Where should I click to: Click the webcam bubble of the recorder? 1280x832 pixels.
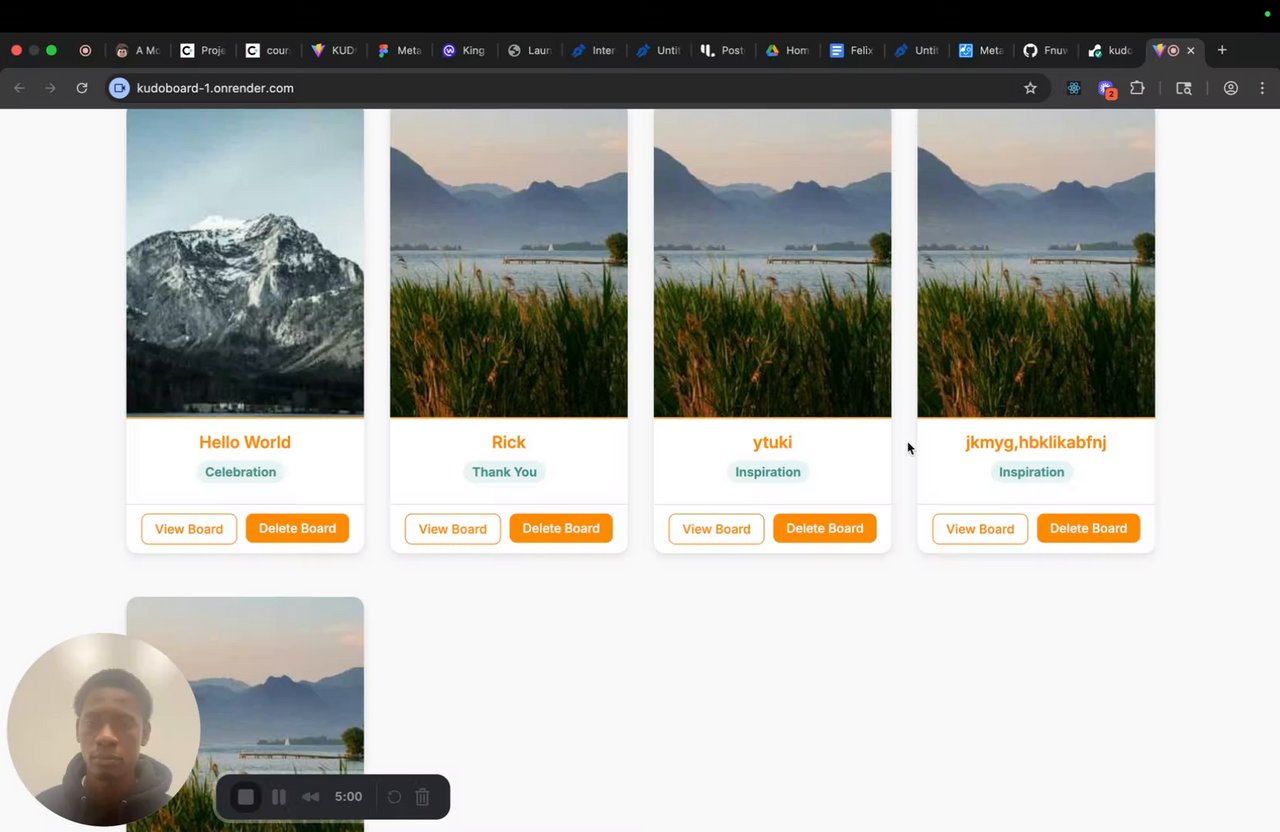click(x=104, y=730)
